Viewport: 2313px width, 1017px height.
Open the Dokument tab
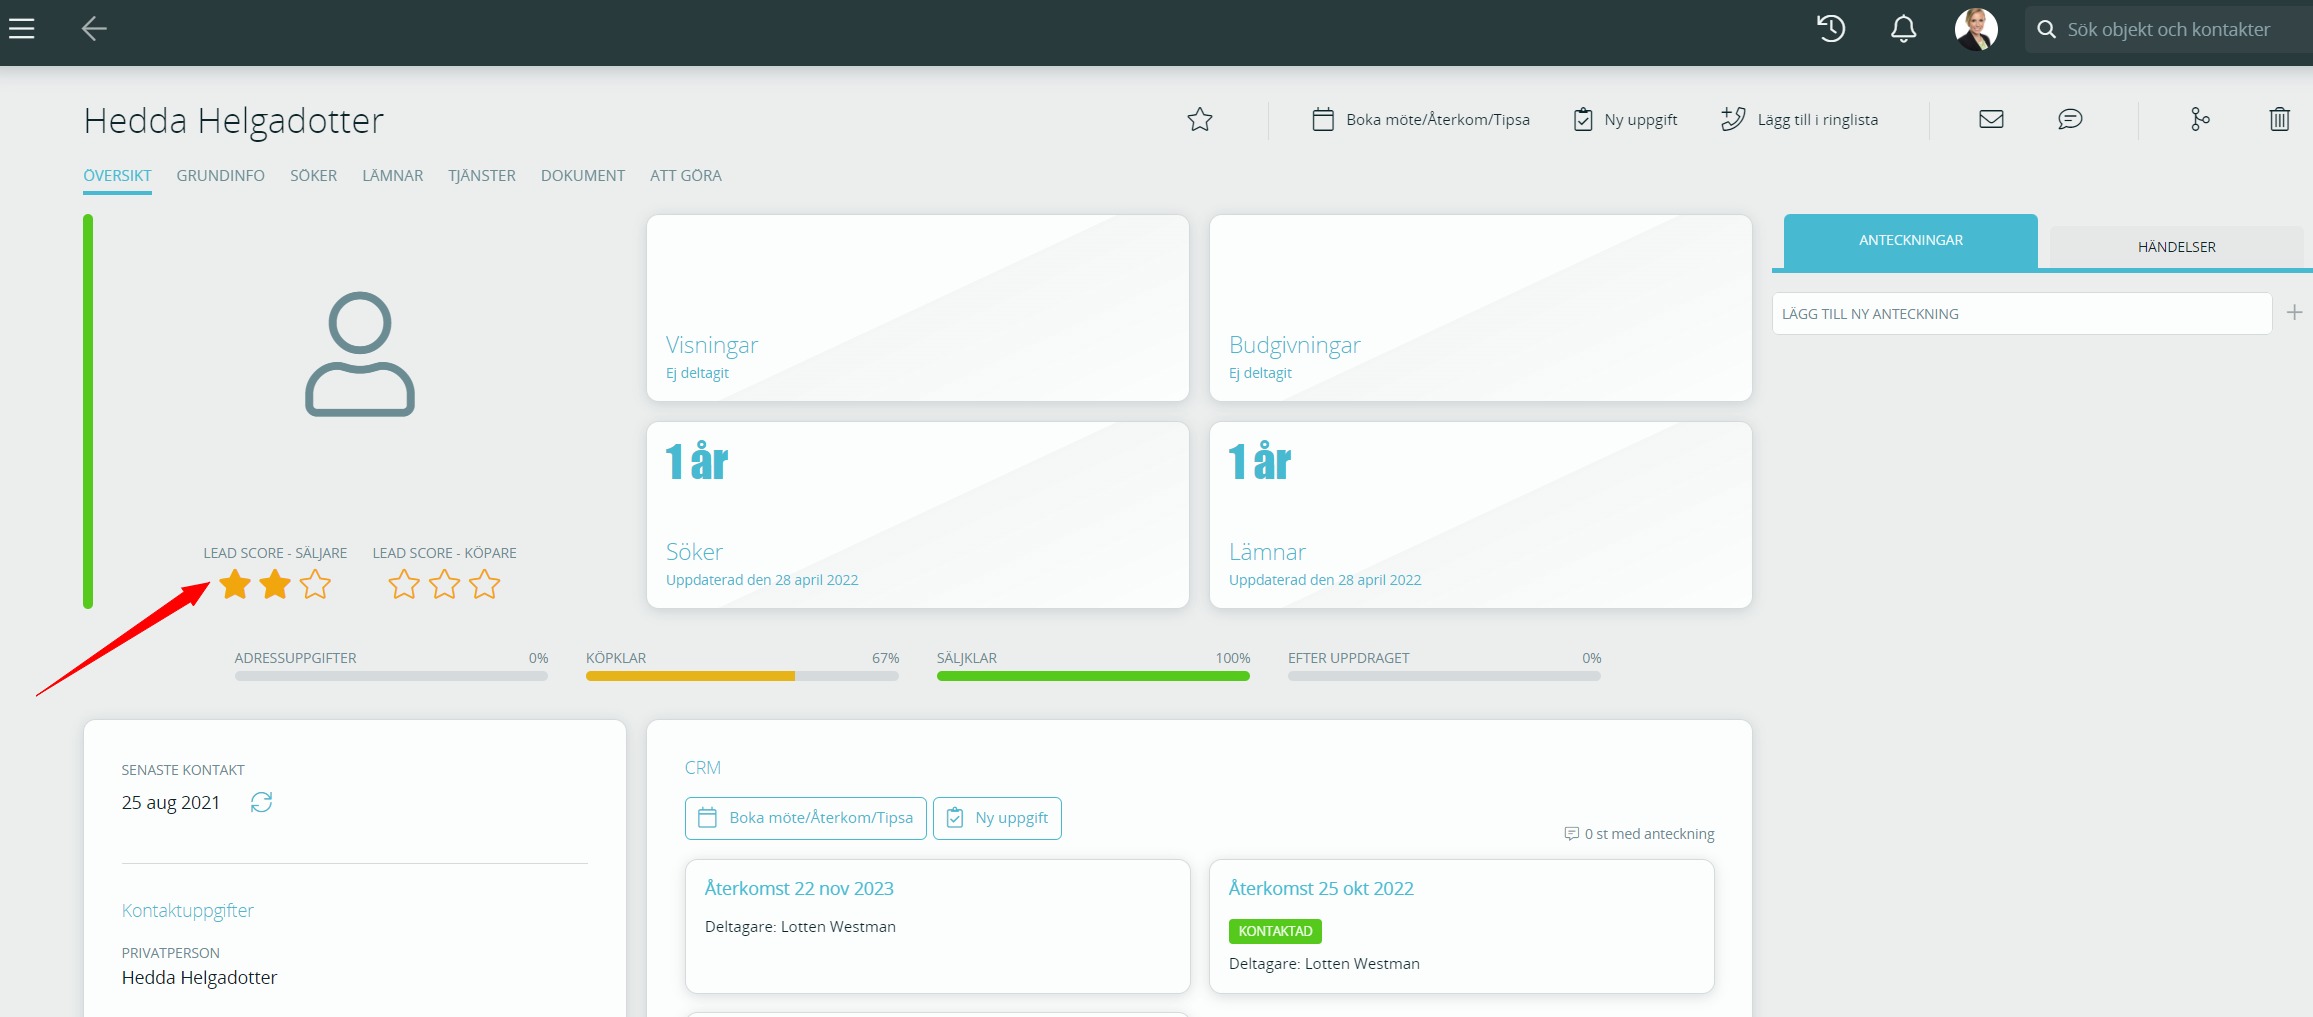coord(583,176)
